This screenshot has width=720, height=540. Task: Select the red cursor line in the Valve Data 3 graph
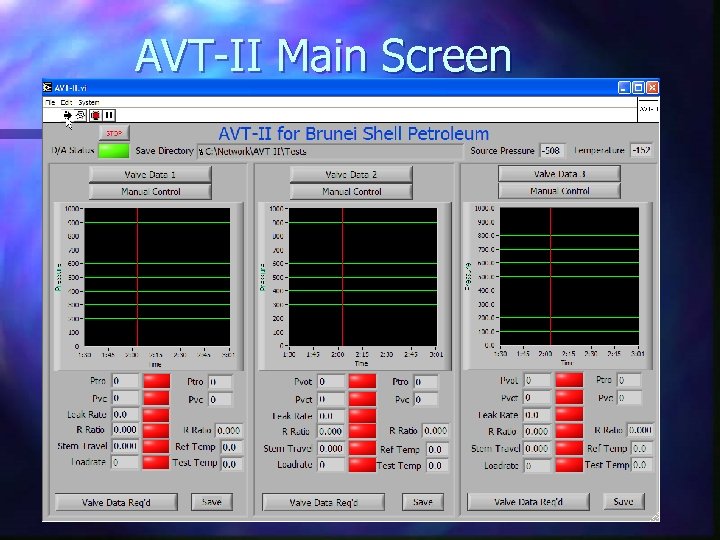tap(551, 276)
